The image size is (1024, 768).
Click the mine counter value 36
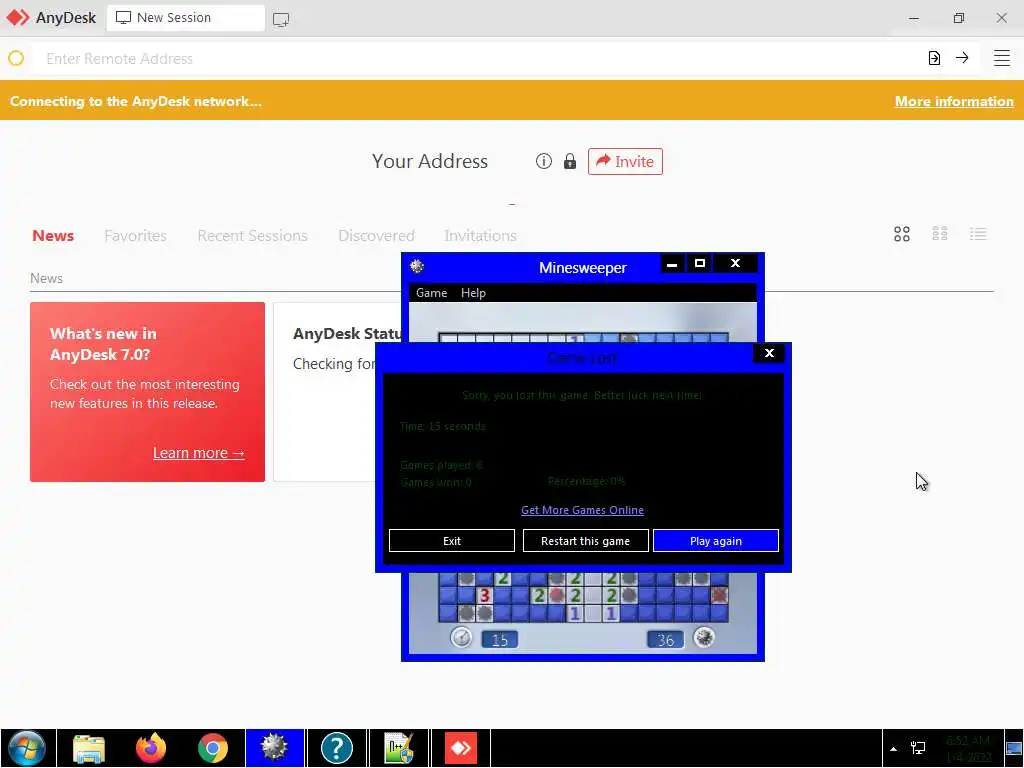pos(665,639)
